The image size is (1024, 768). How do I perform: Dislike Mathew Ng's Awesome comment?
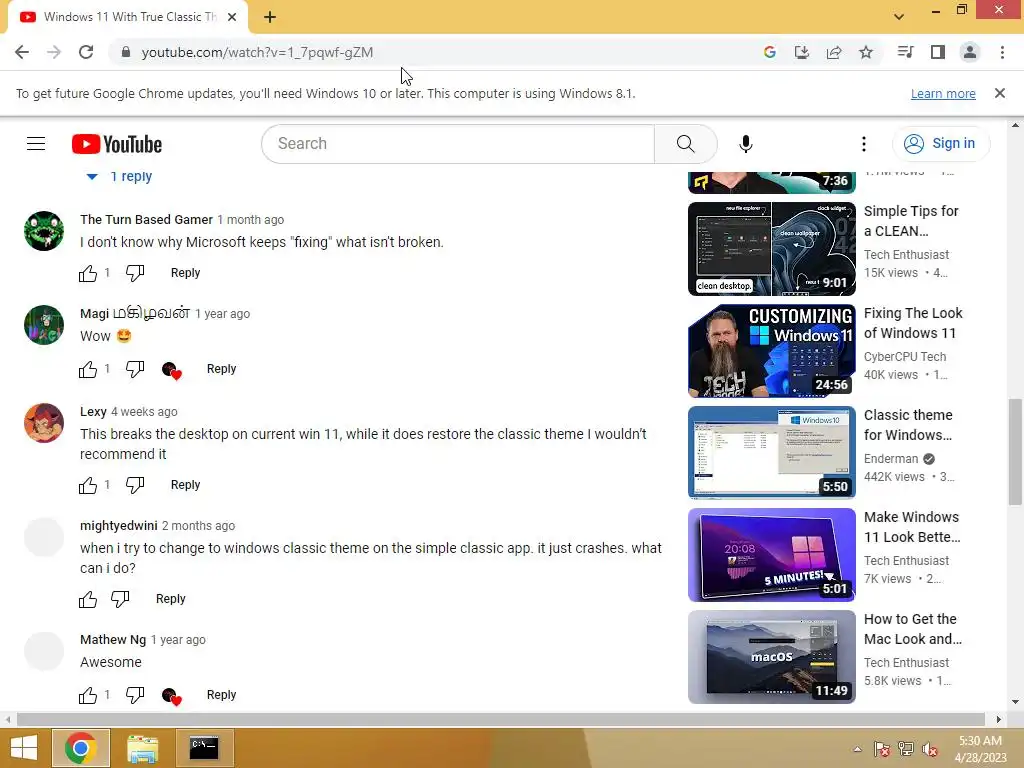click(x=135, y=695)
